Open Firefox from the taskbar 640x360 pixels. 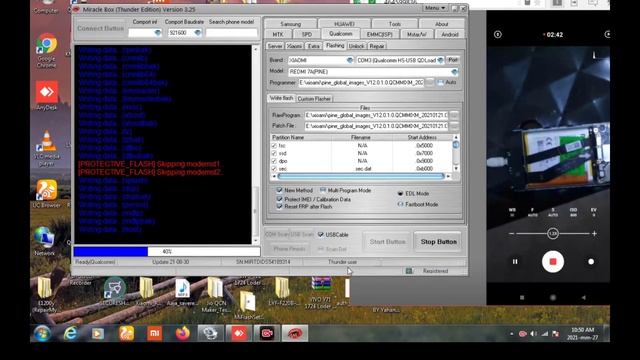coord(182,333)
